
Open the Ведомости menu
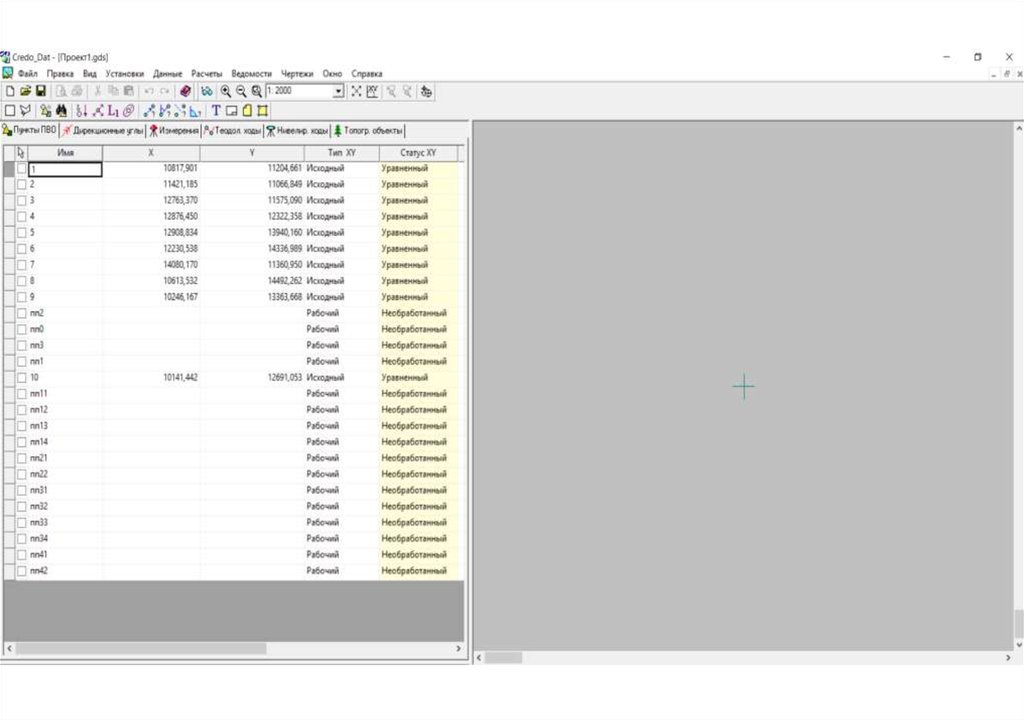point(251,74)
